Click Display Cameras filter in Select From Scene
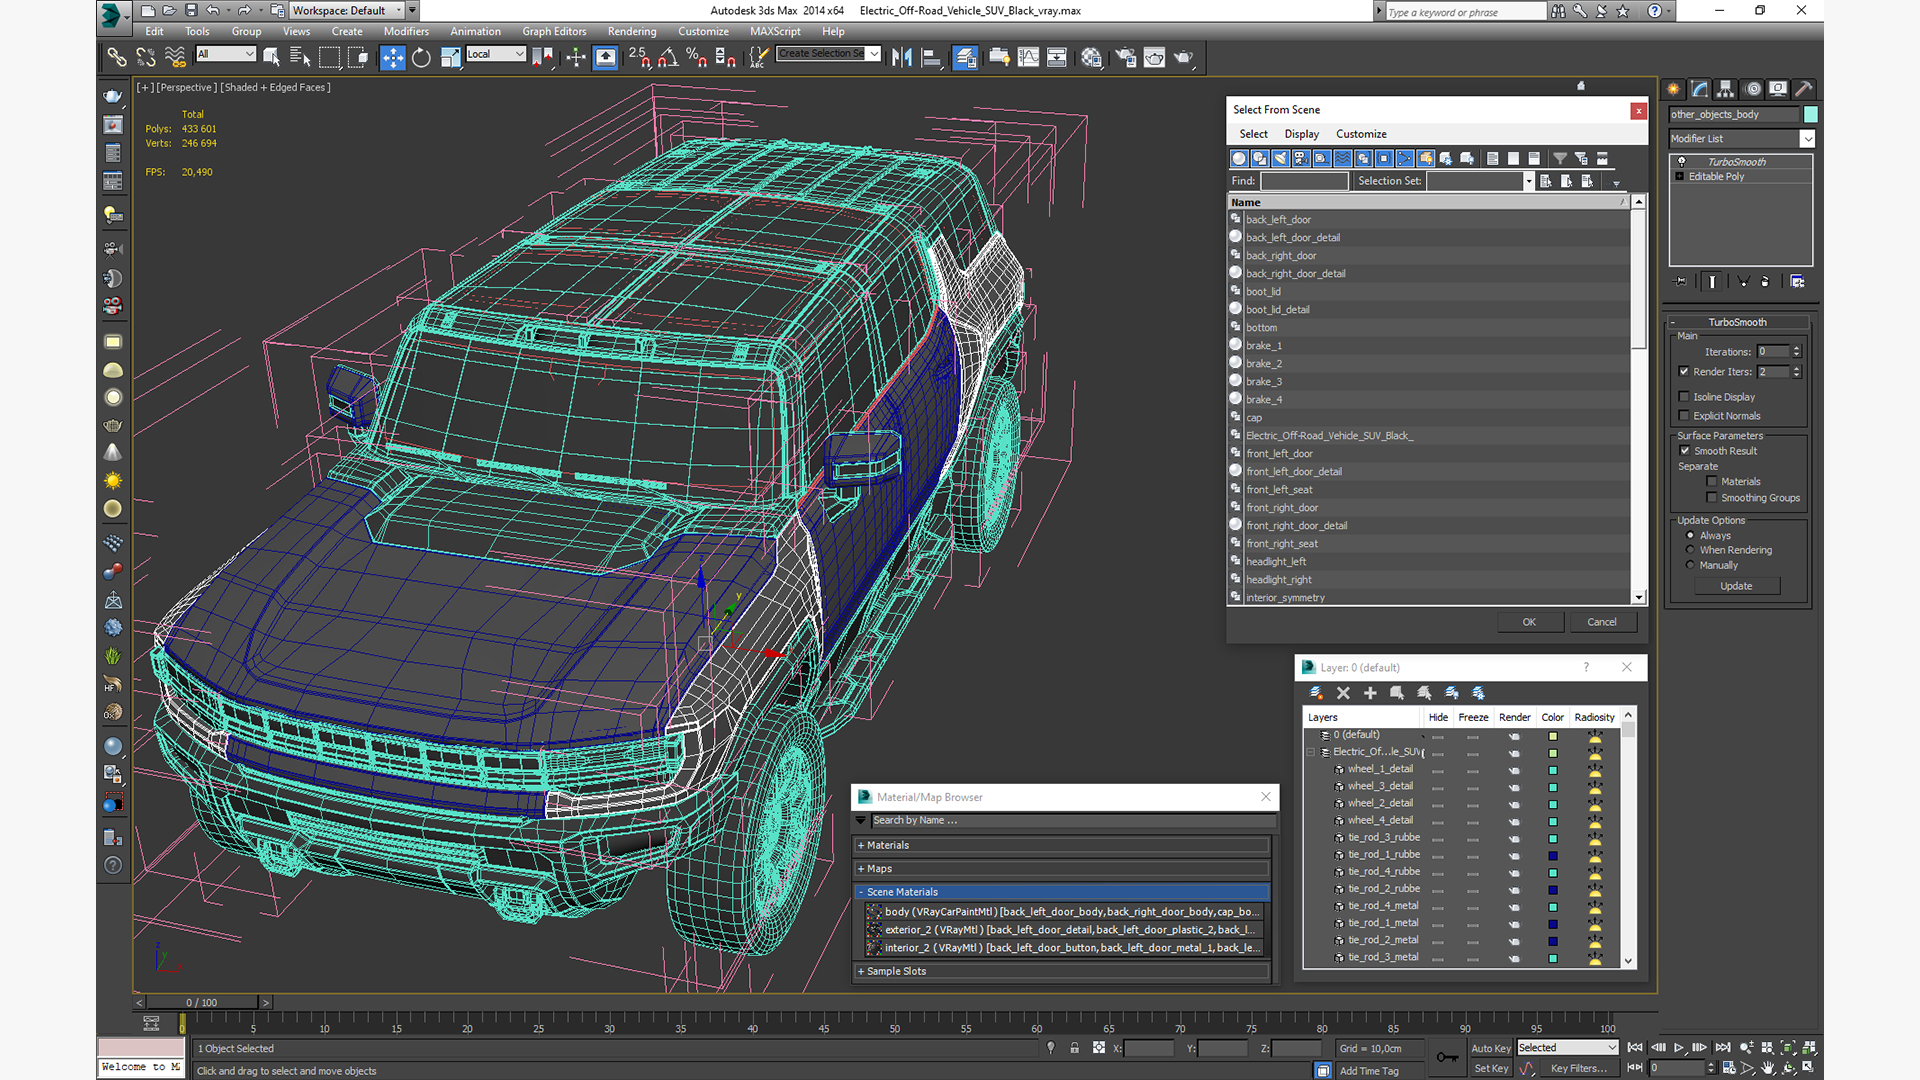The image size is (1920, 1080). coord(1301,158)
